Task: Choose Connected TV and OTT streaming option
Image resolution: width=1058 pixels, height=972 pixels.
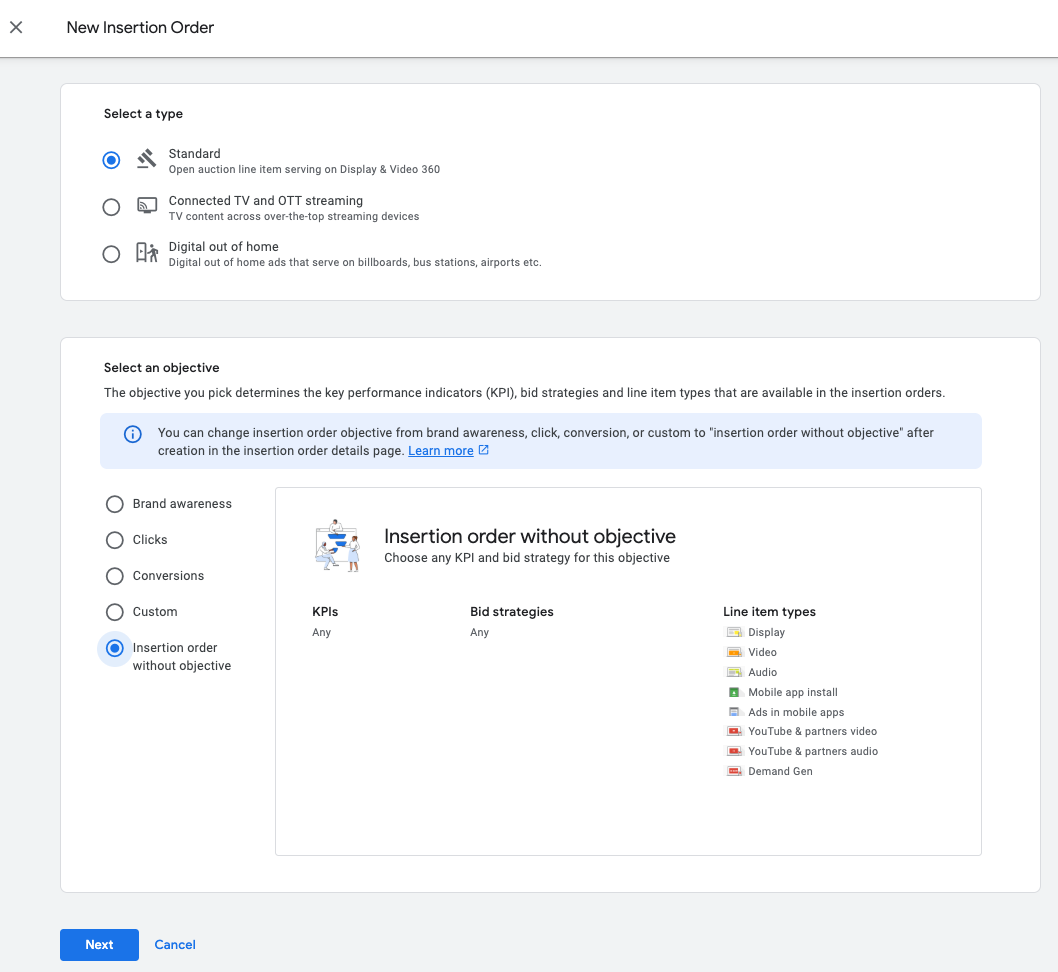Action: pyautogui.click(x=112, y=207)
